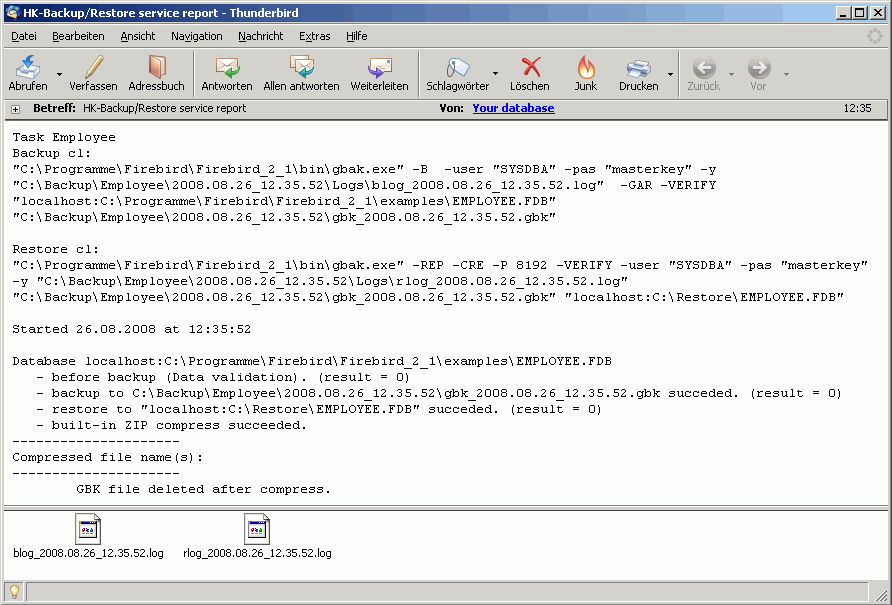Select attachment blog_2008.08.26_12.35.52.log
This screenshot has width=892, height=605.
88,537
